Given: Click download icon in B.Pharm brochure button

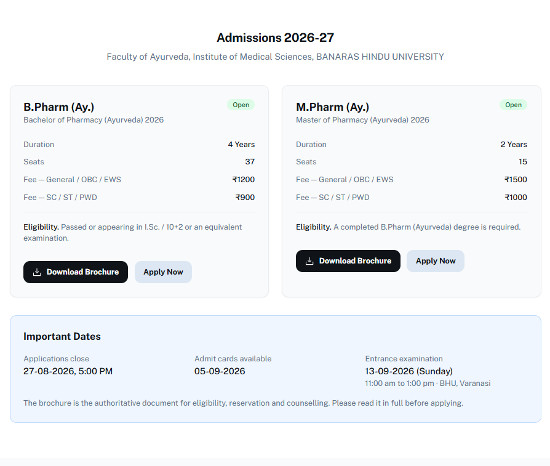Looking at the screenshot, I should (x=37, y=272).
